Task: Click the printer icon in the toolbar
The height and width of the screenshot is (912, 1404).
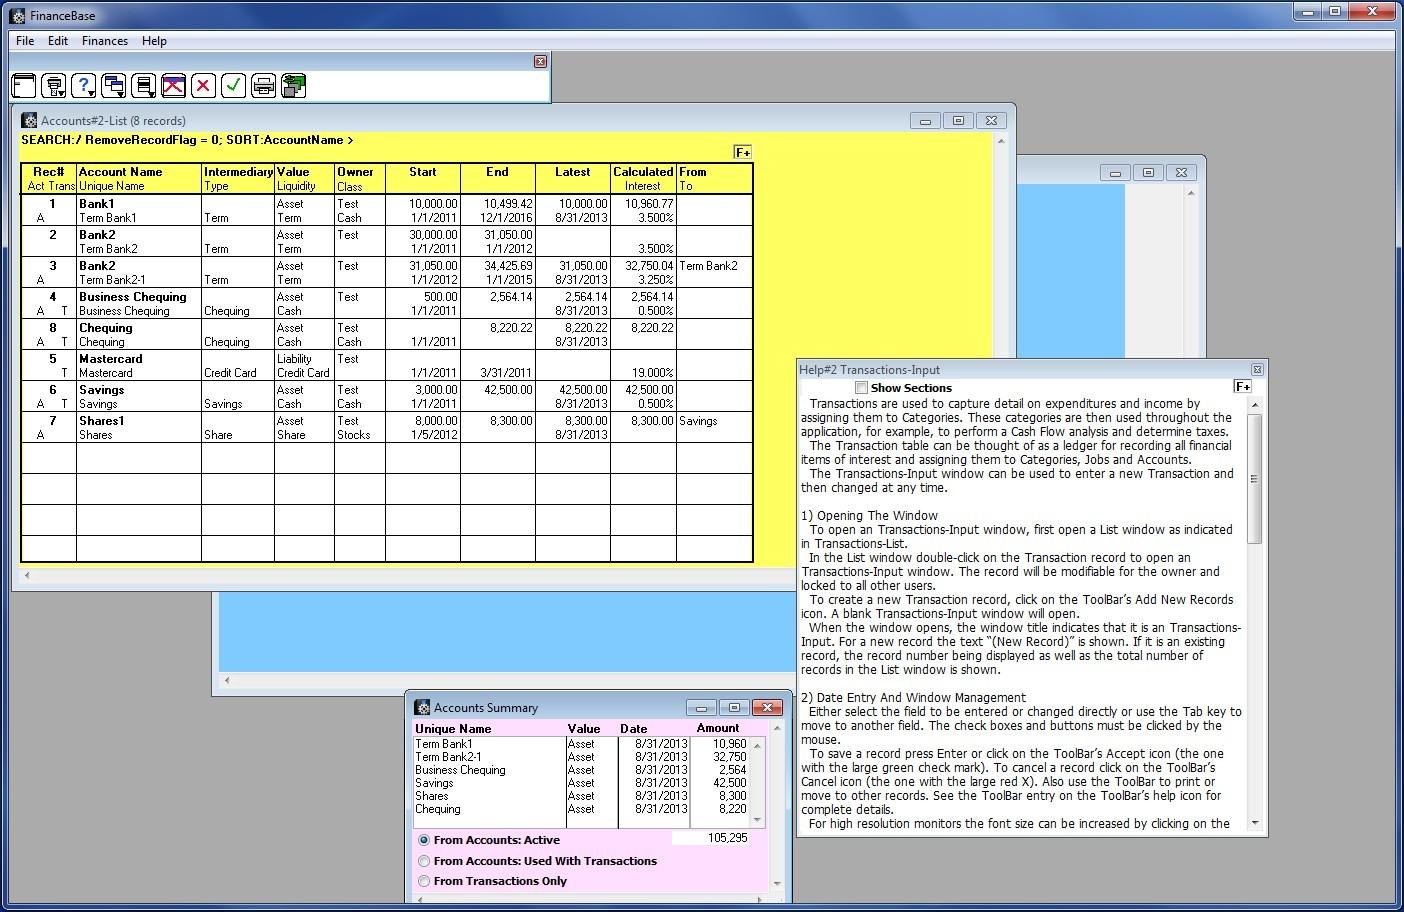Action: tap(263, 86)
